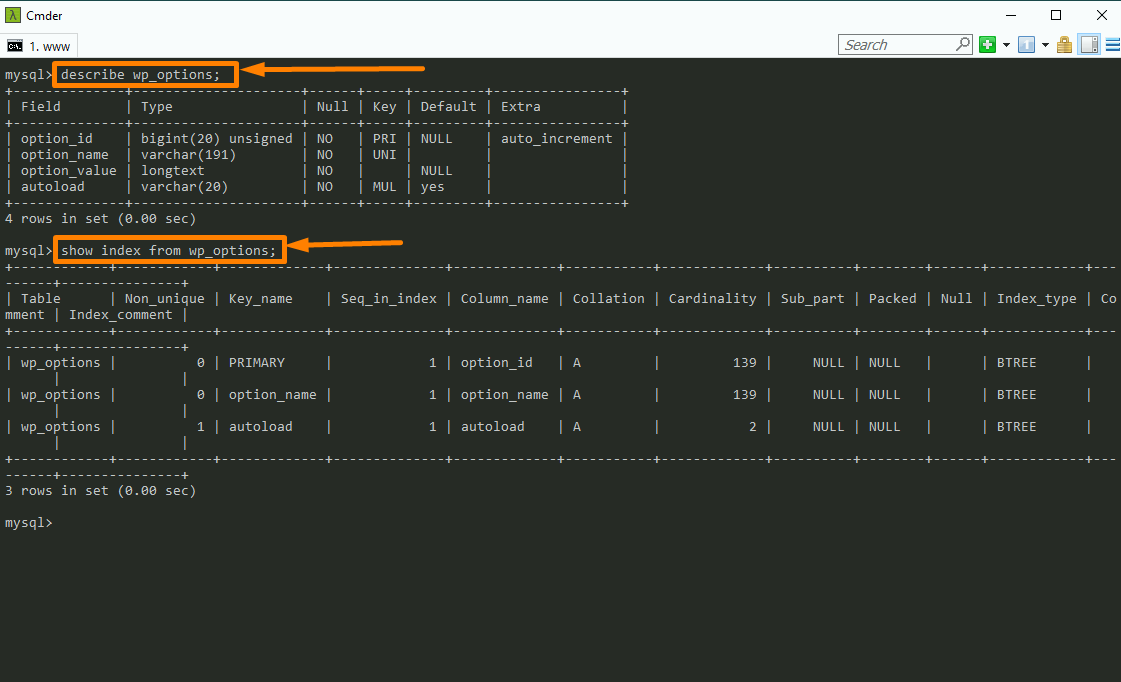Click '3 rows in set (0.00 sec)' line
The width and height of the screenshot is (1121, 682).
click(100, 490)
